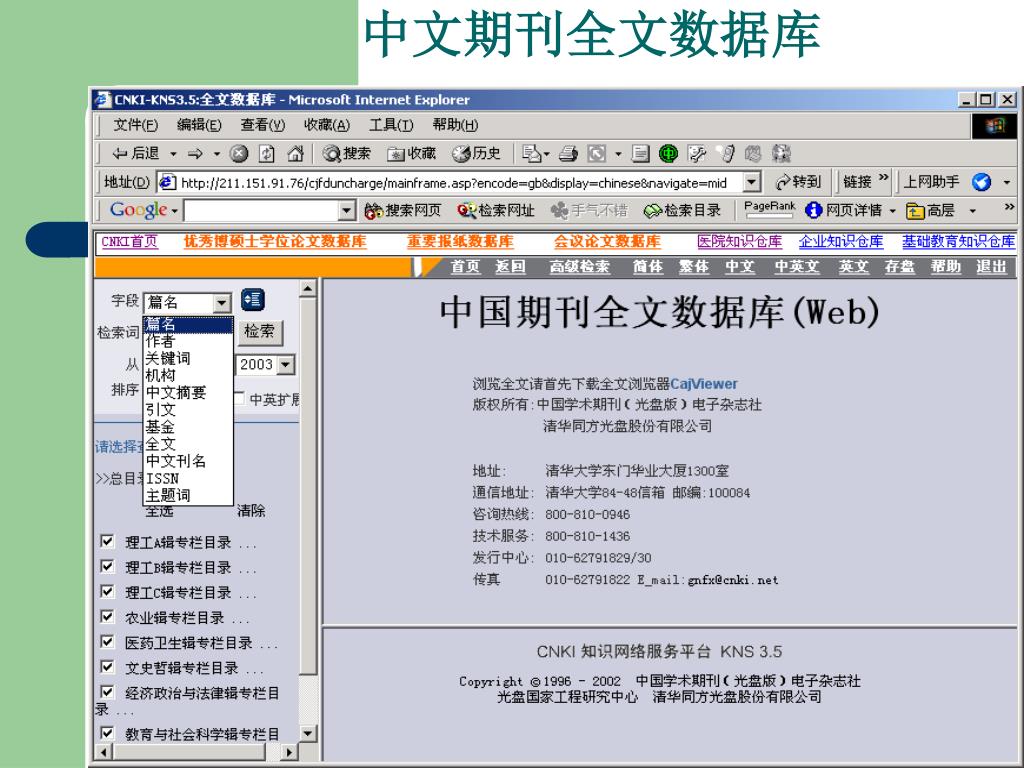Go to home page via house icon
The image size is (1024, 768).
[295, 154]
